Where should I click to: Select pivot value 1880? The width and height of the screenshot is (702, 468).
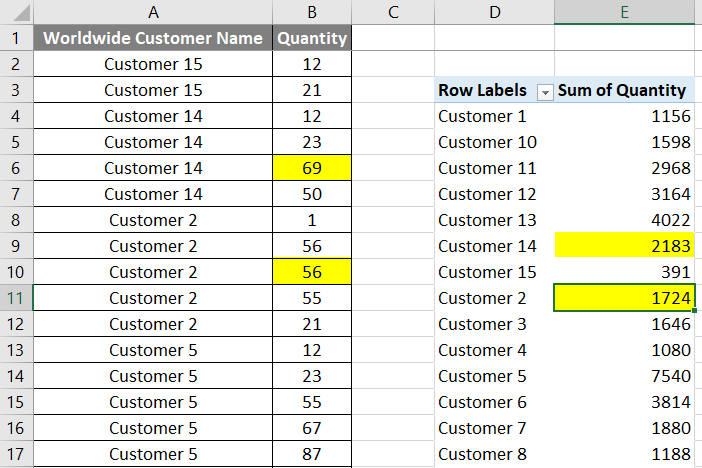pos(625,428)
